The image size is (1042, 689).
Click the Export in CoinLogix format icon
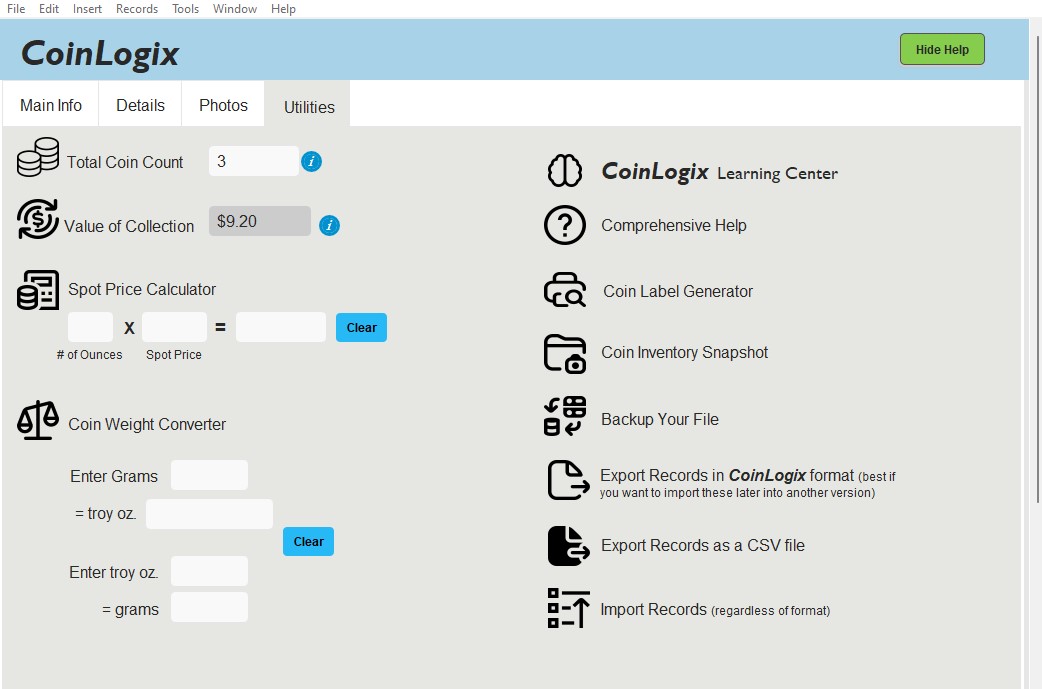pyautogui.click(x=568, y=480)
